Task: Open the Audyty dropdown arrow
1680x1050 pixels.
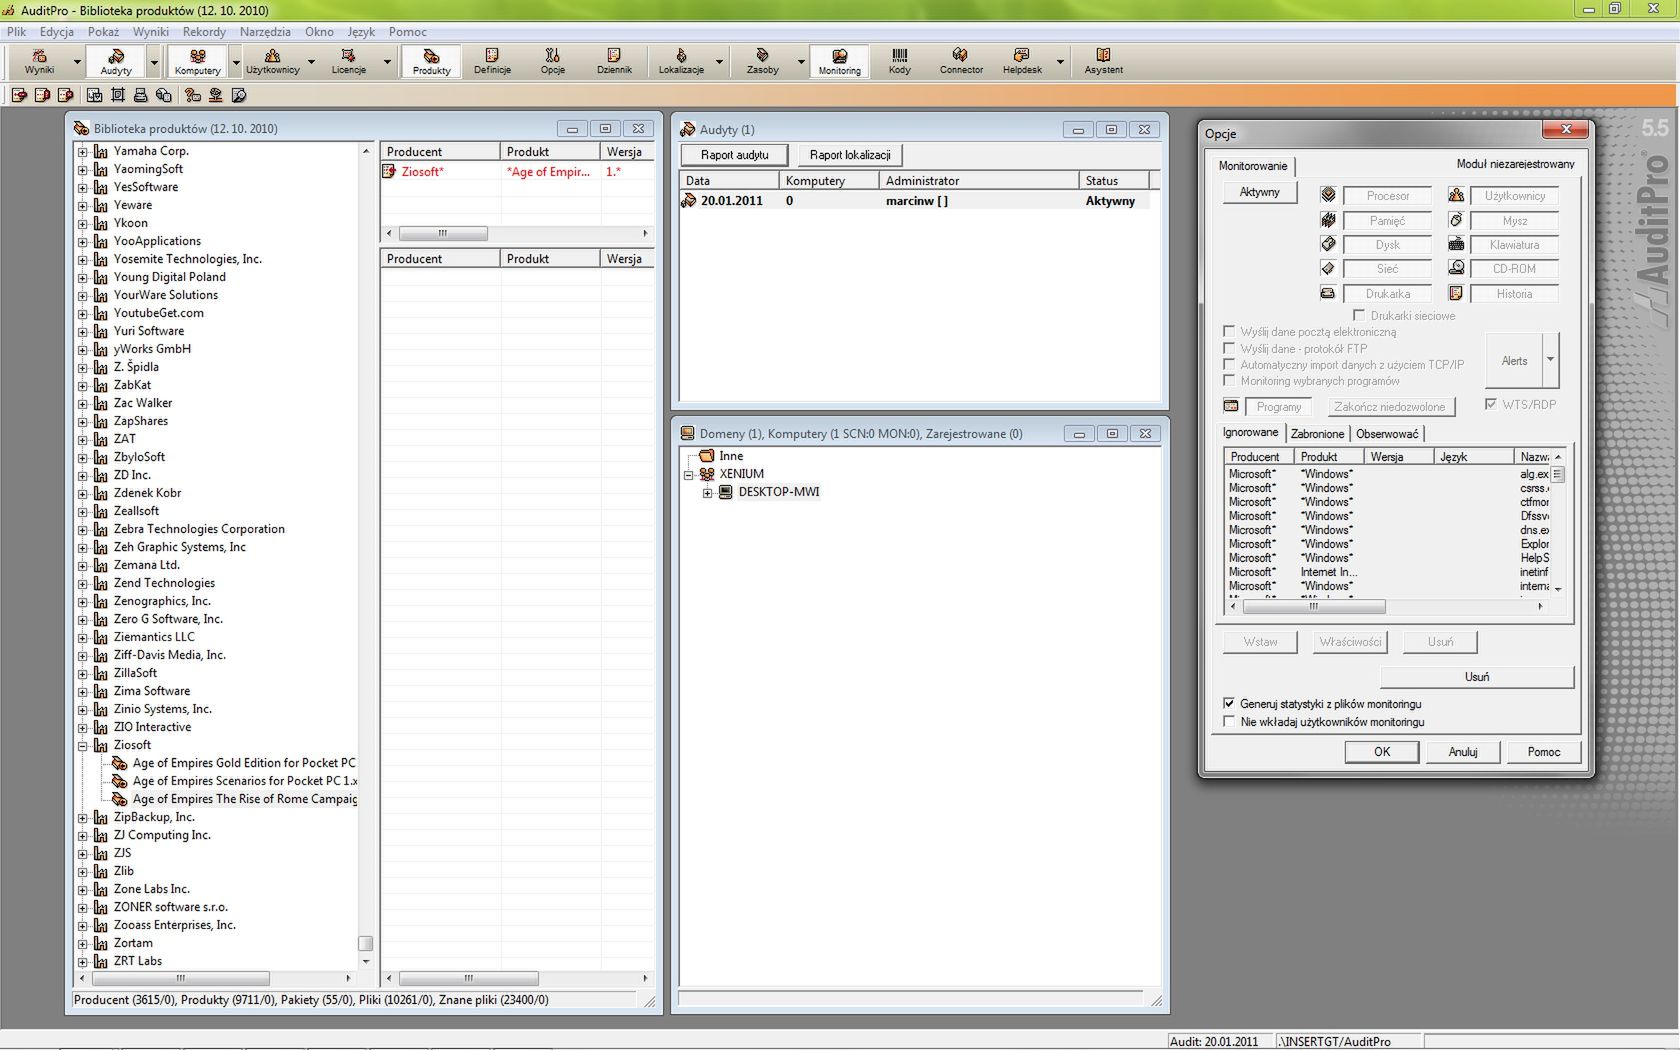Action: coord(154,62)
